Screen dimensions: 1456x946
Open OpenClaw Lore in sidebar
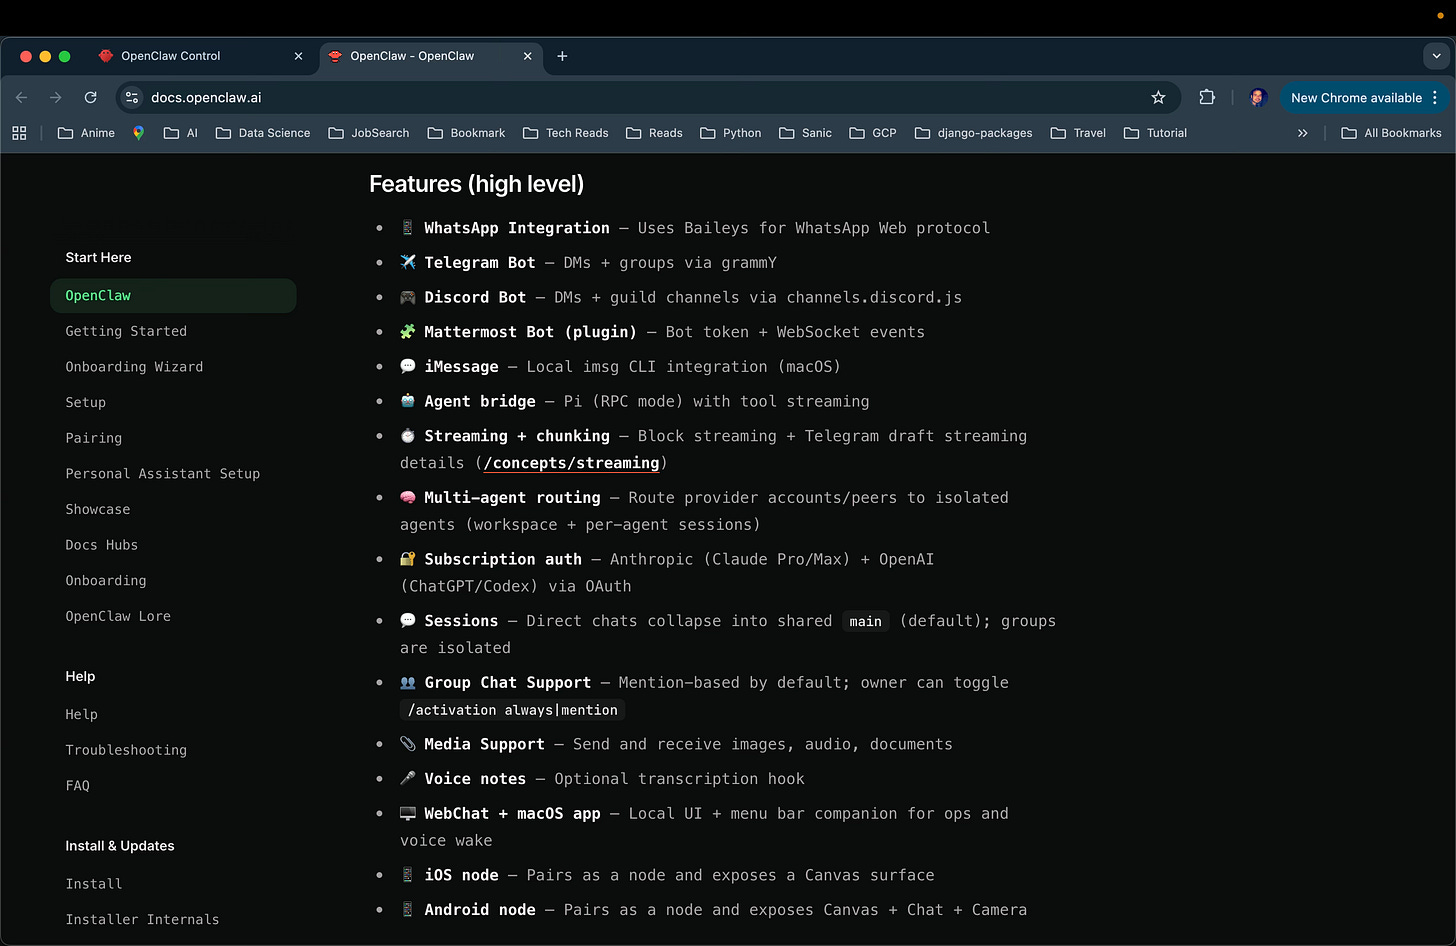pyautogui.click(x=118, y=616)
